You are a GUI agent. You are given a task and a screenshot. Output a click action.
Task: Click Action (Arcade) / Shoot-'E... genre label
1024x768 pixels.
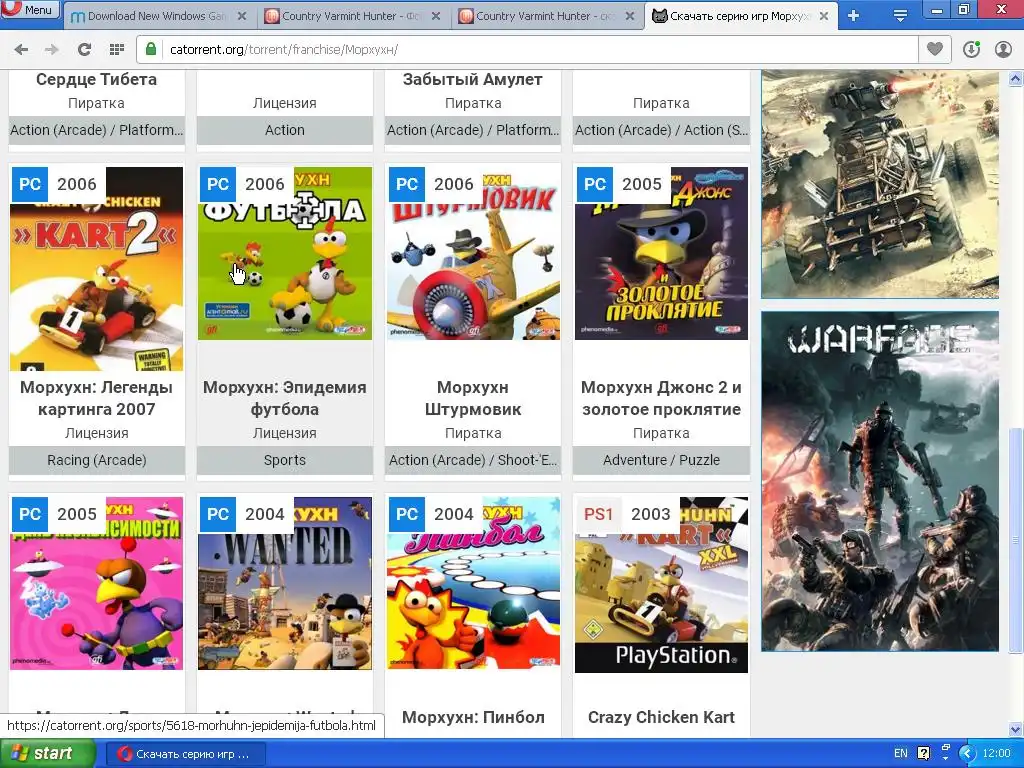pyautogui.click(x=473, y=460)
